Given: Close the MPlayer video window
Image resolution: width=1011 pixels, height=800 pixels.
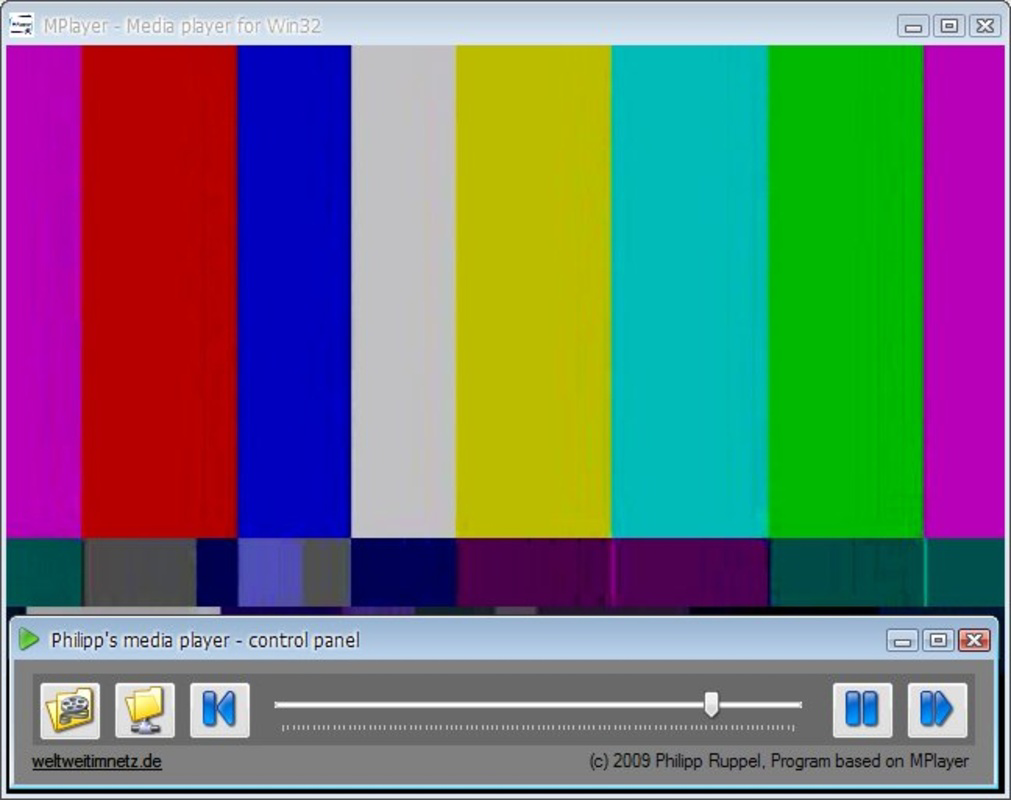Looking at the screenshot, I should pyautogui.click(x=985, y=26).
